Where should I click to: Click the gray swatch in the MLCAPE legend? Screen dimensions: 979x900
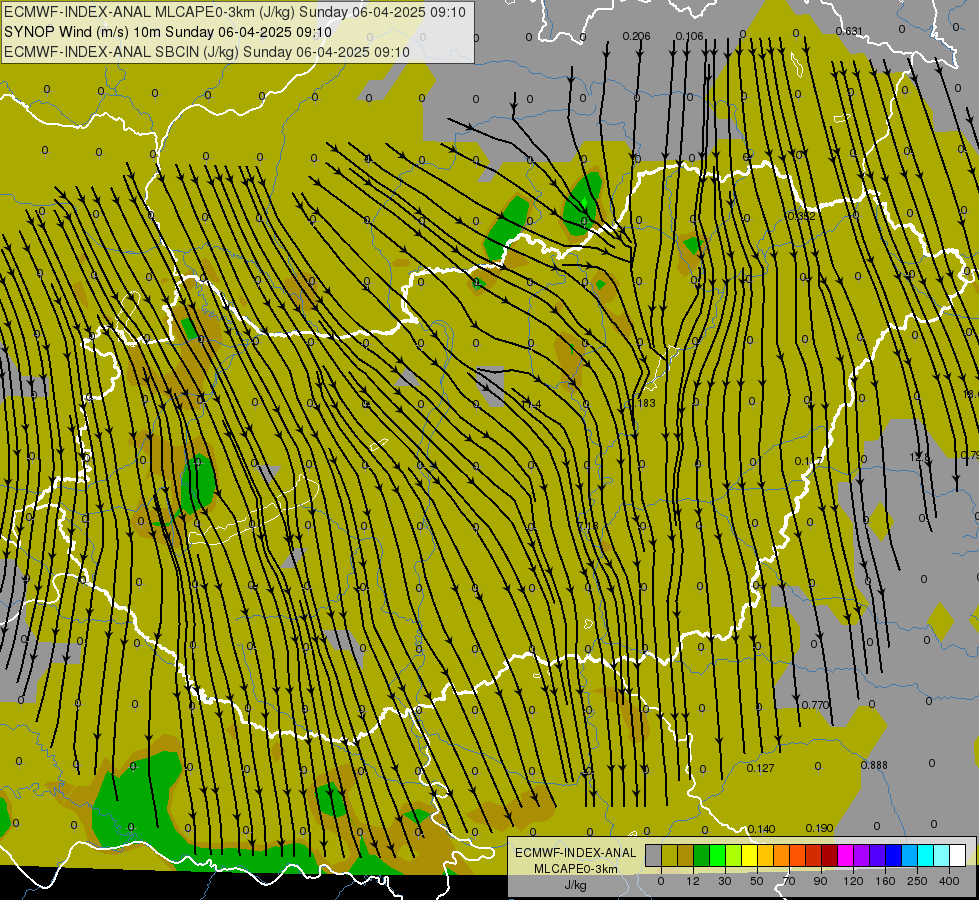(x=654, y=856)
